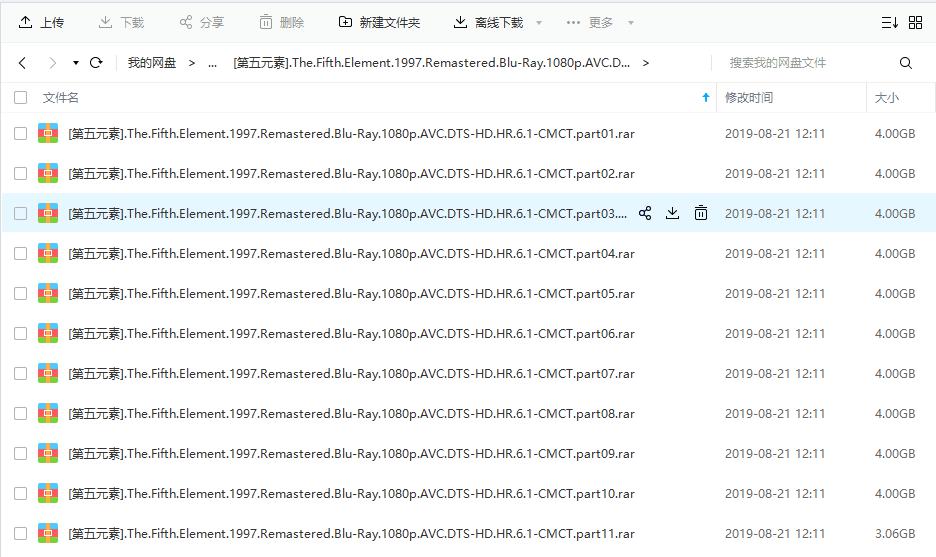936x557 pixels.
Task: Select the file name ending part08.rar
Action: (351, 413)
